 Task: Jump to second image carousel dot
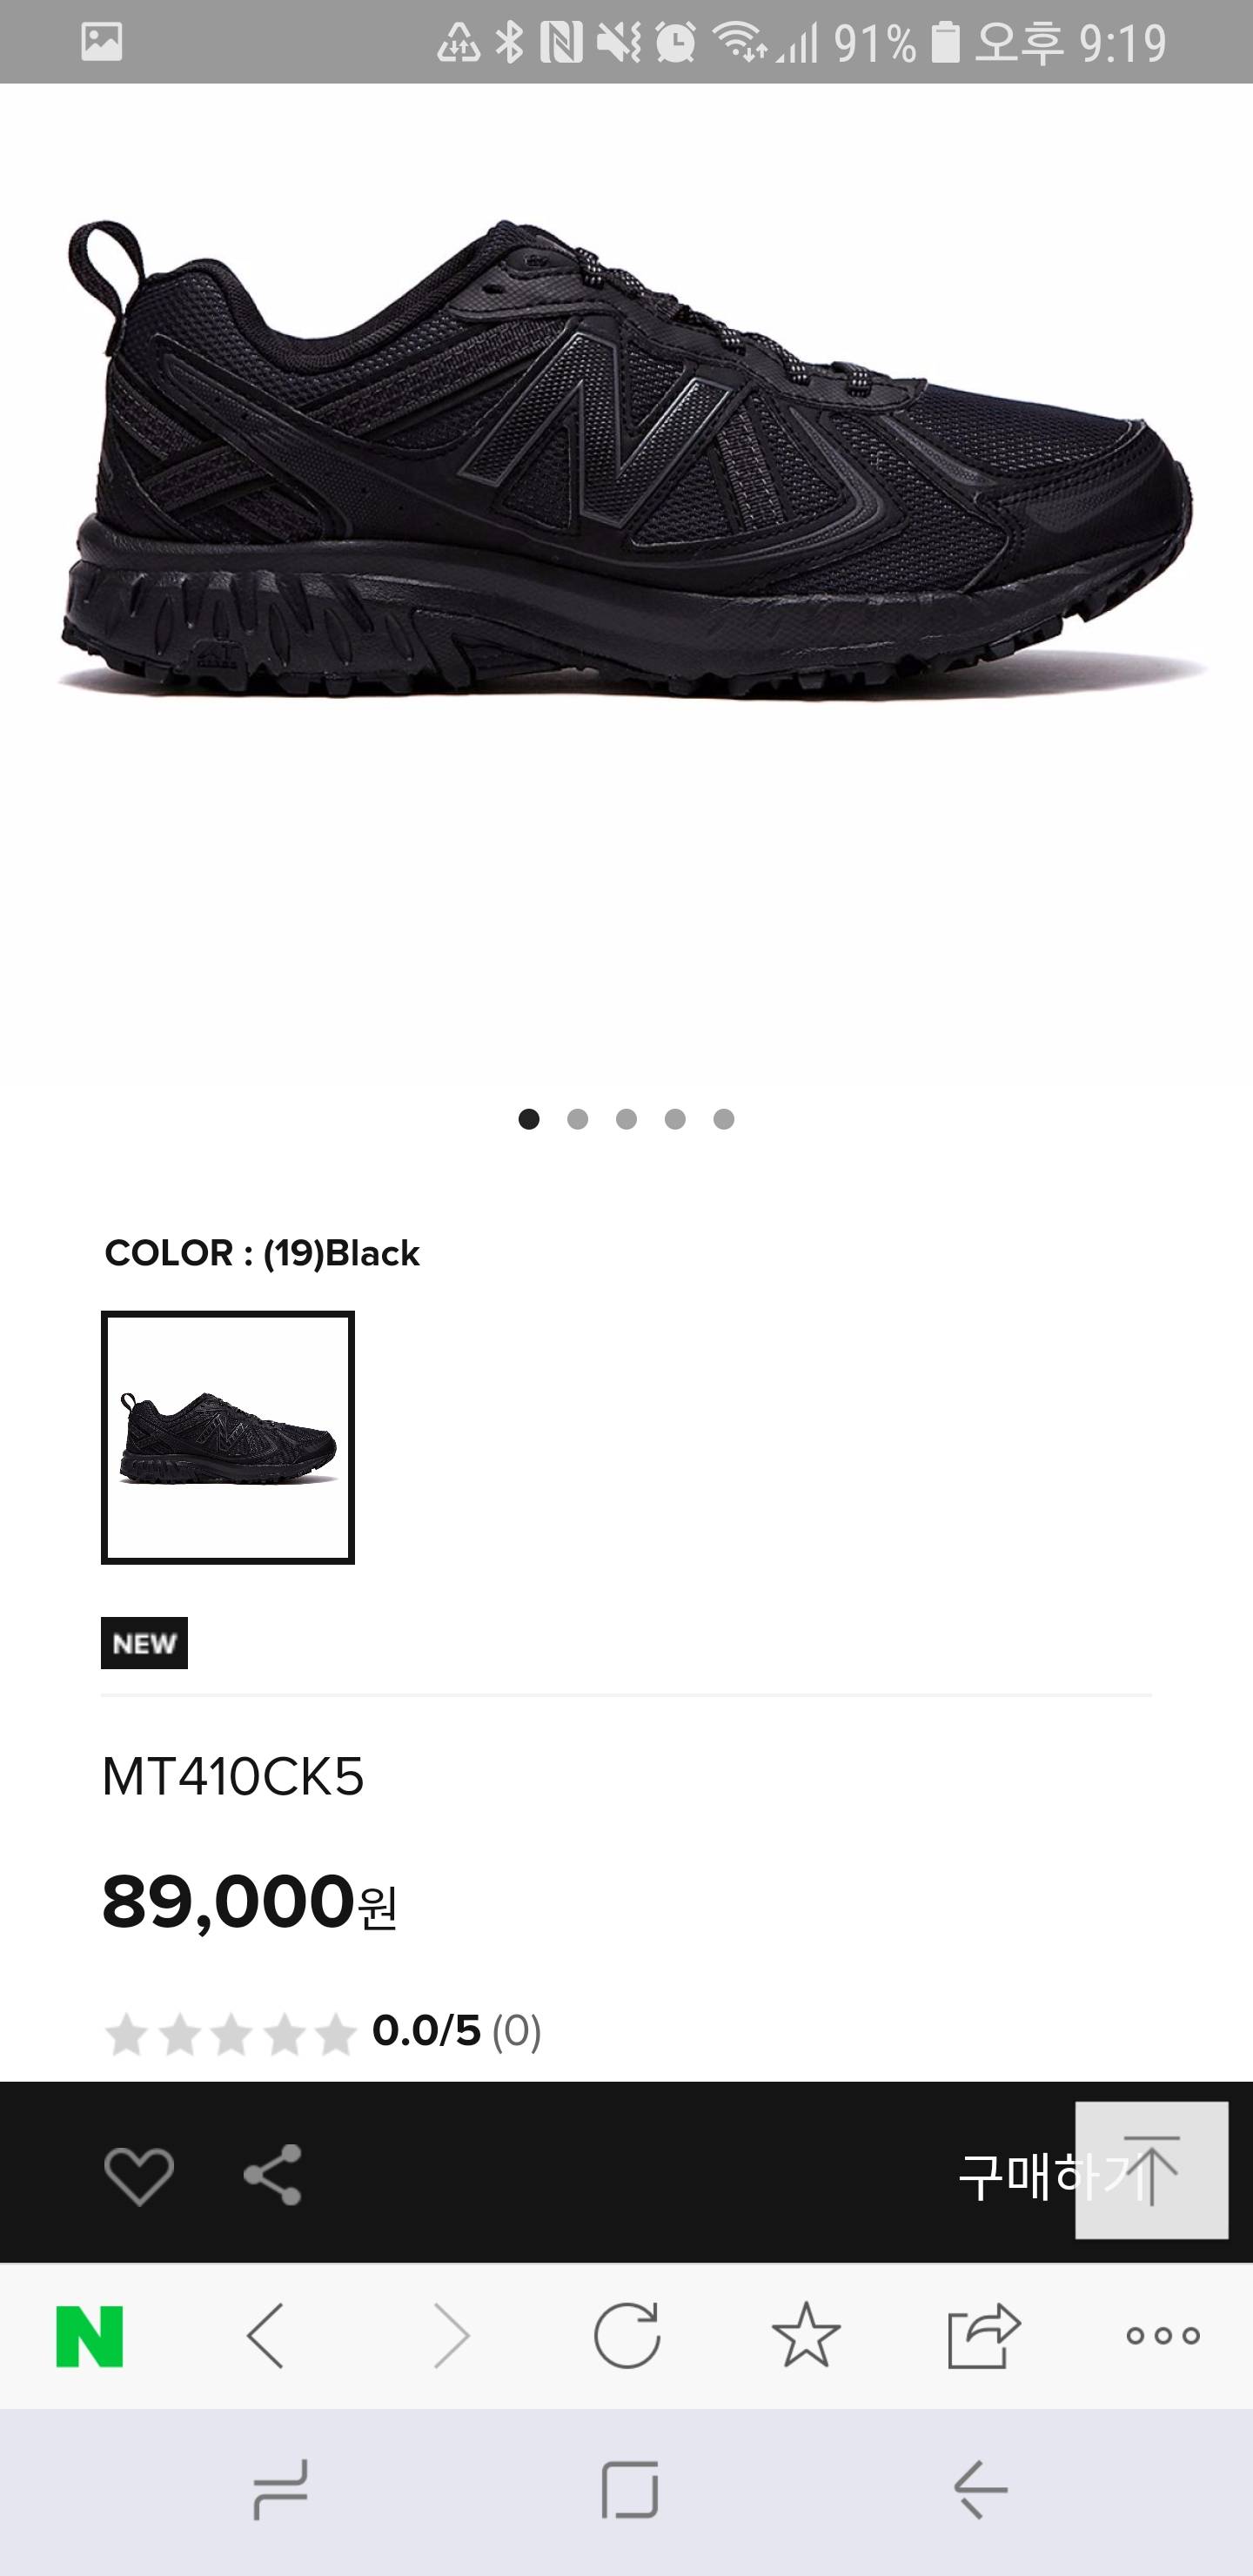[x=578, y=1119]
